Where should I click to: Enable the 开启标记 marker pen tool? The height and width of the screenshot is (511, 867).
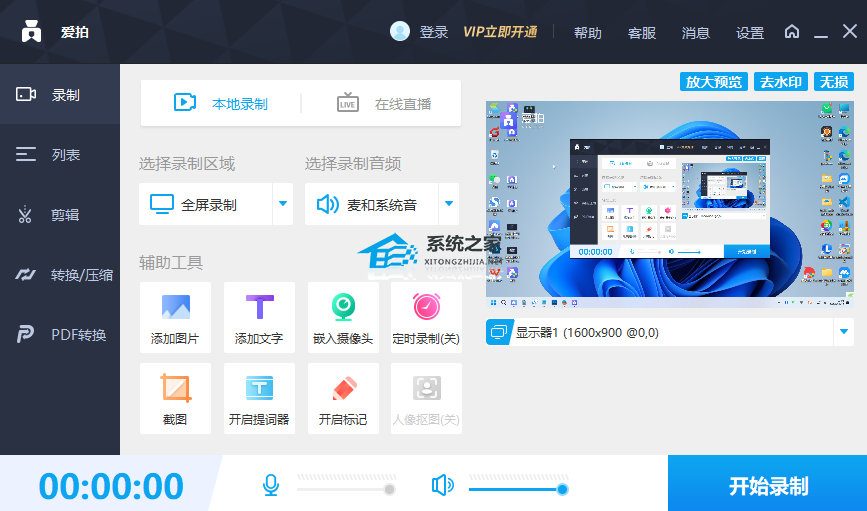point(343,398)
